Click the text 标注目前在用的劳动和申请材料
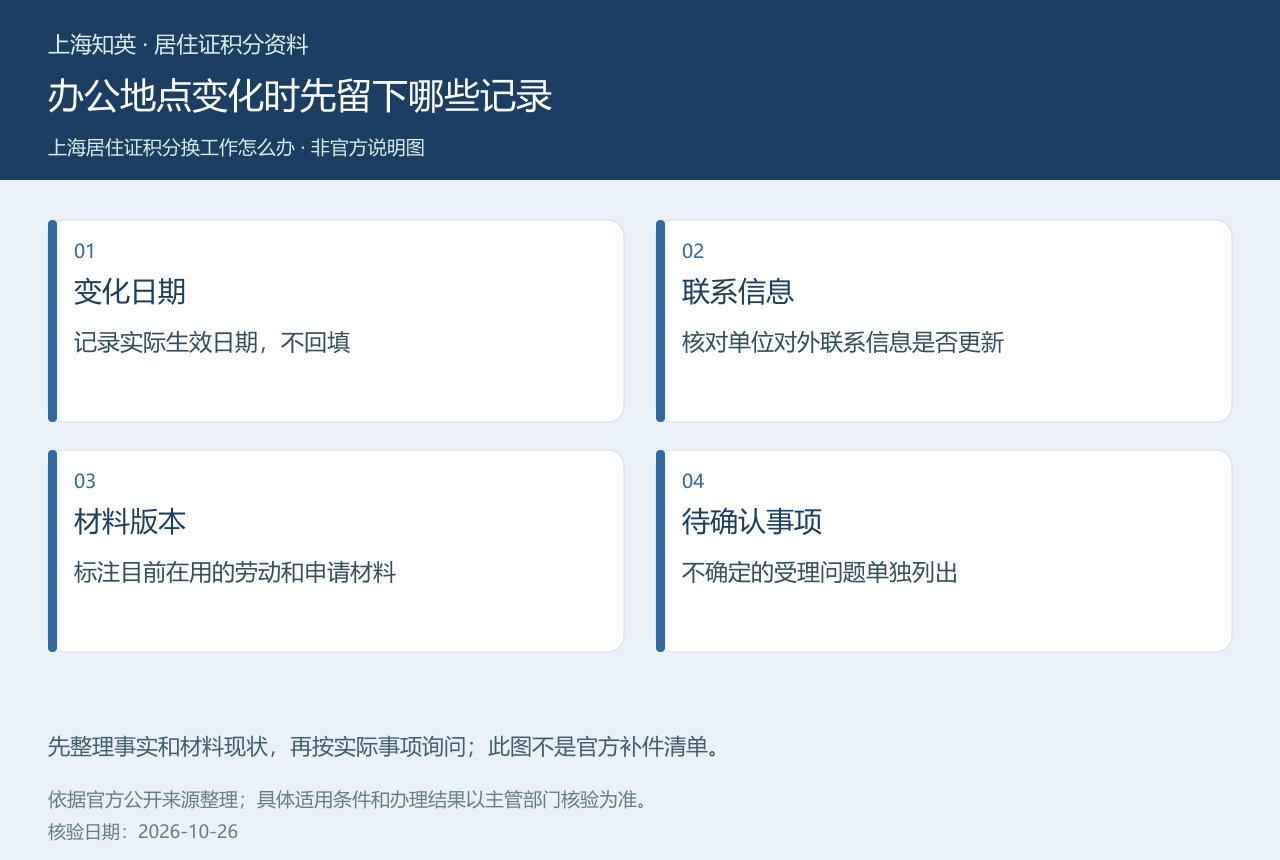The width and height of the screenshot is (1280, 860). (x=235, y=573)
